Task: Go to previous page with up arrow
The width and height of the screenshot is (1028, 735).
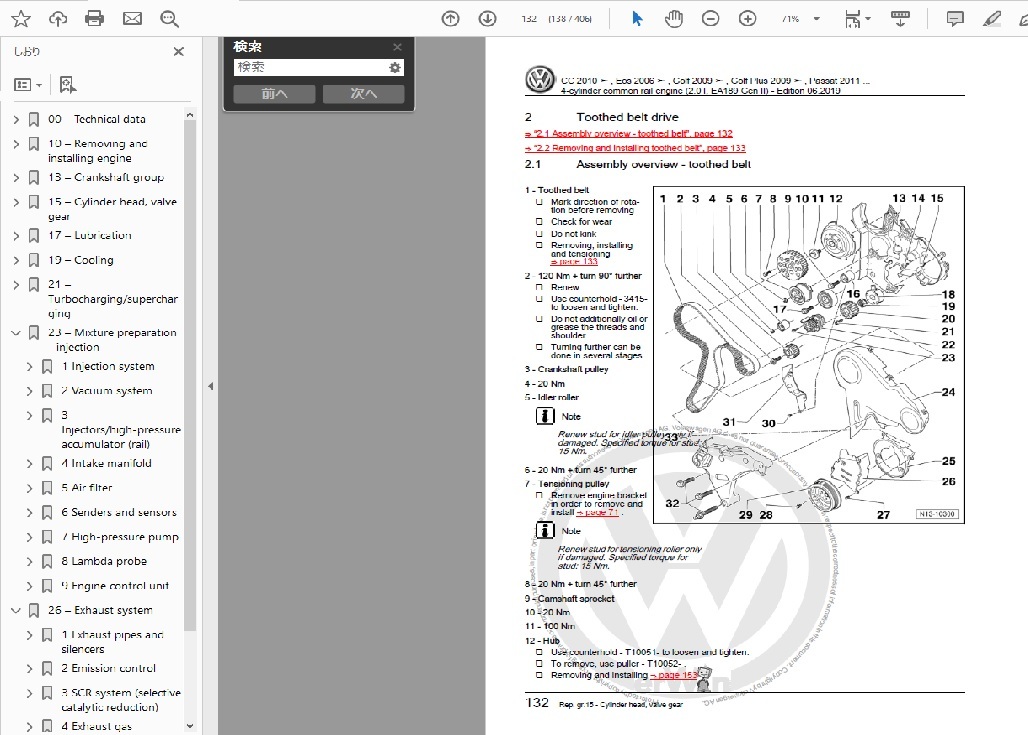Action: pyautogui.click(x=450, y=18)
